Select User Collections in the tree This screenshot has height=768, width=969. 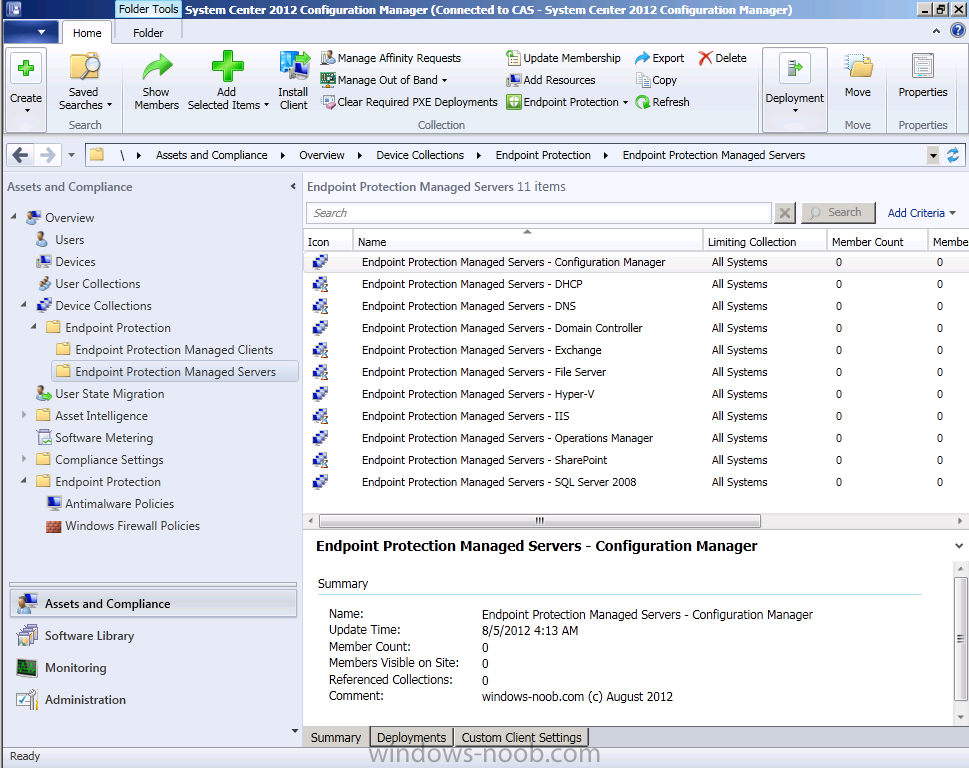click(88, 284)
